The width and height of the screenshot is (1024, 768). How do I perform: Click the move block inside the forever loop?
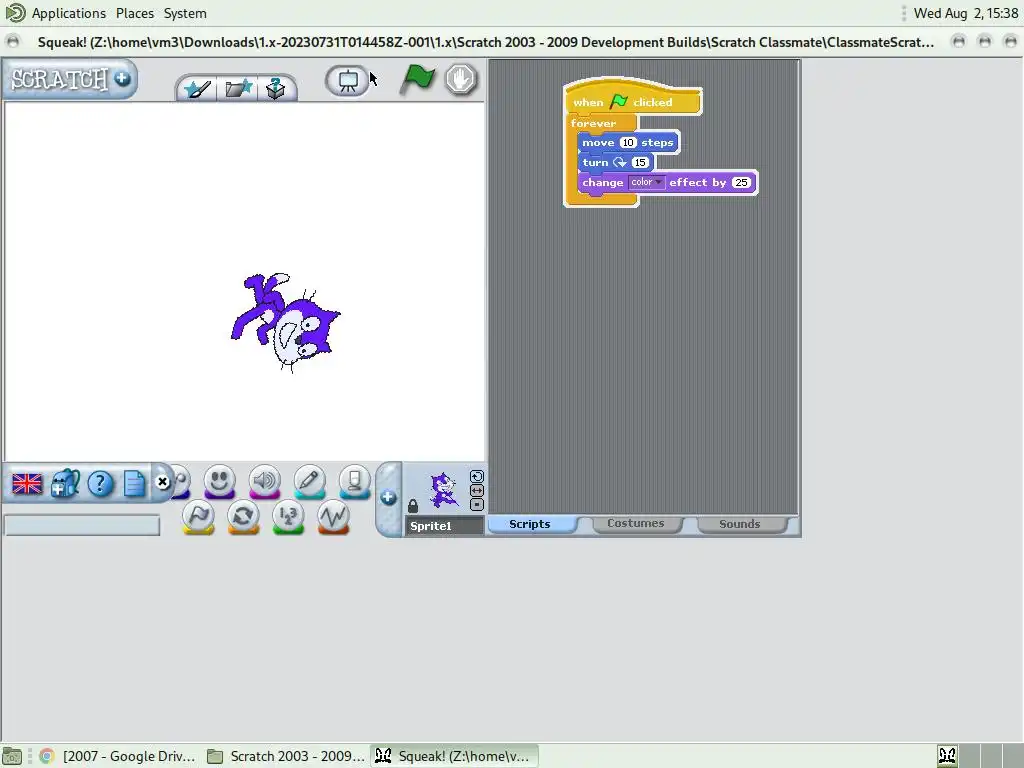coord(628,143)
